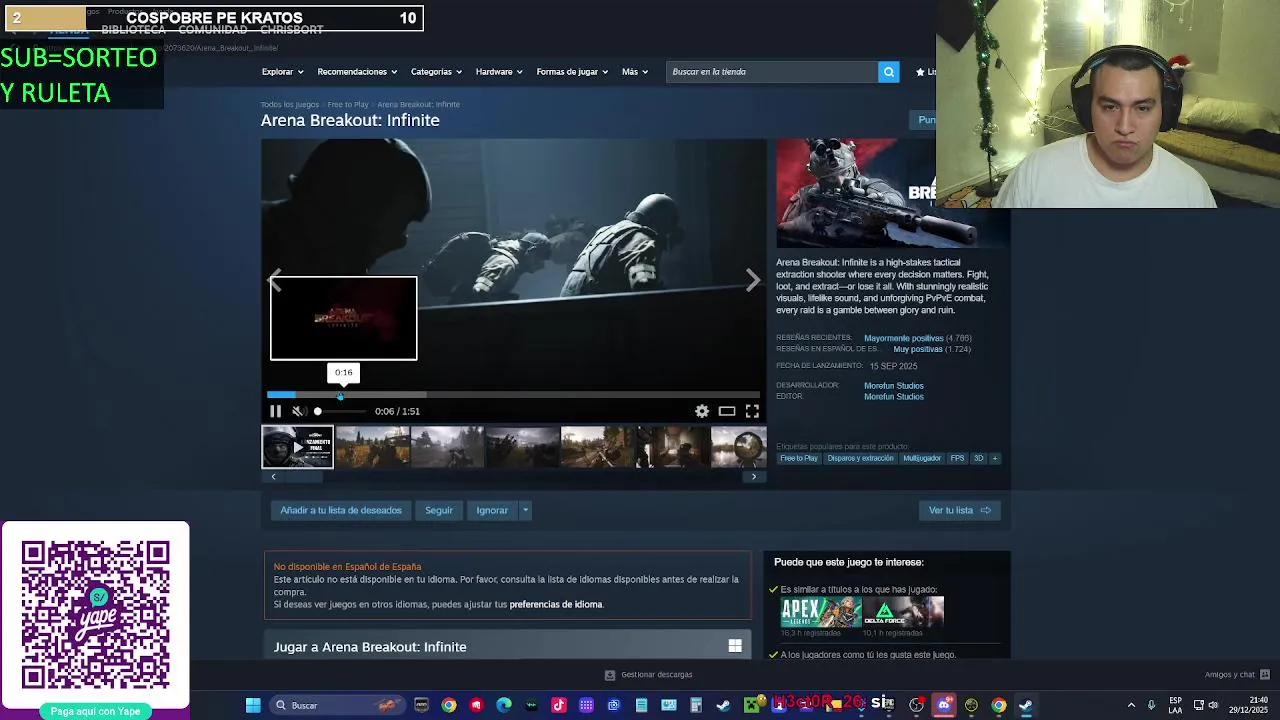Click the Seguir button

click(439, 510)
